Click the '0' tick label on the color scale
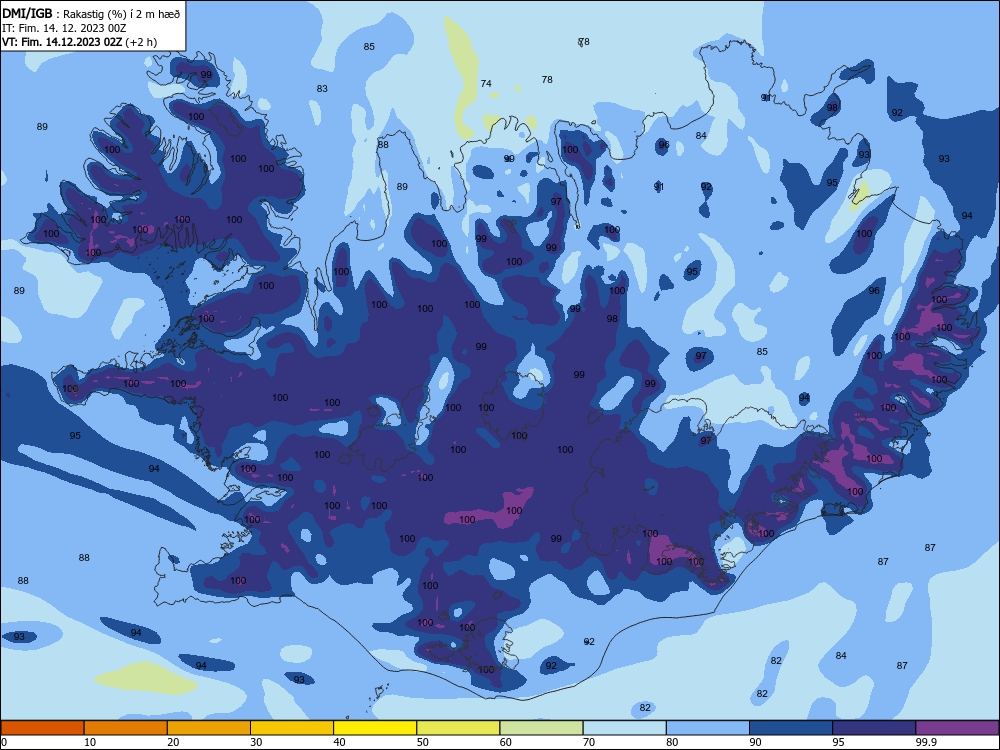The width and height of the screenshot is (1000, 750). 4,742
